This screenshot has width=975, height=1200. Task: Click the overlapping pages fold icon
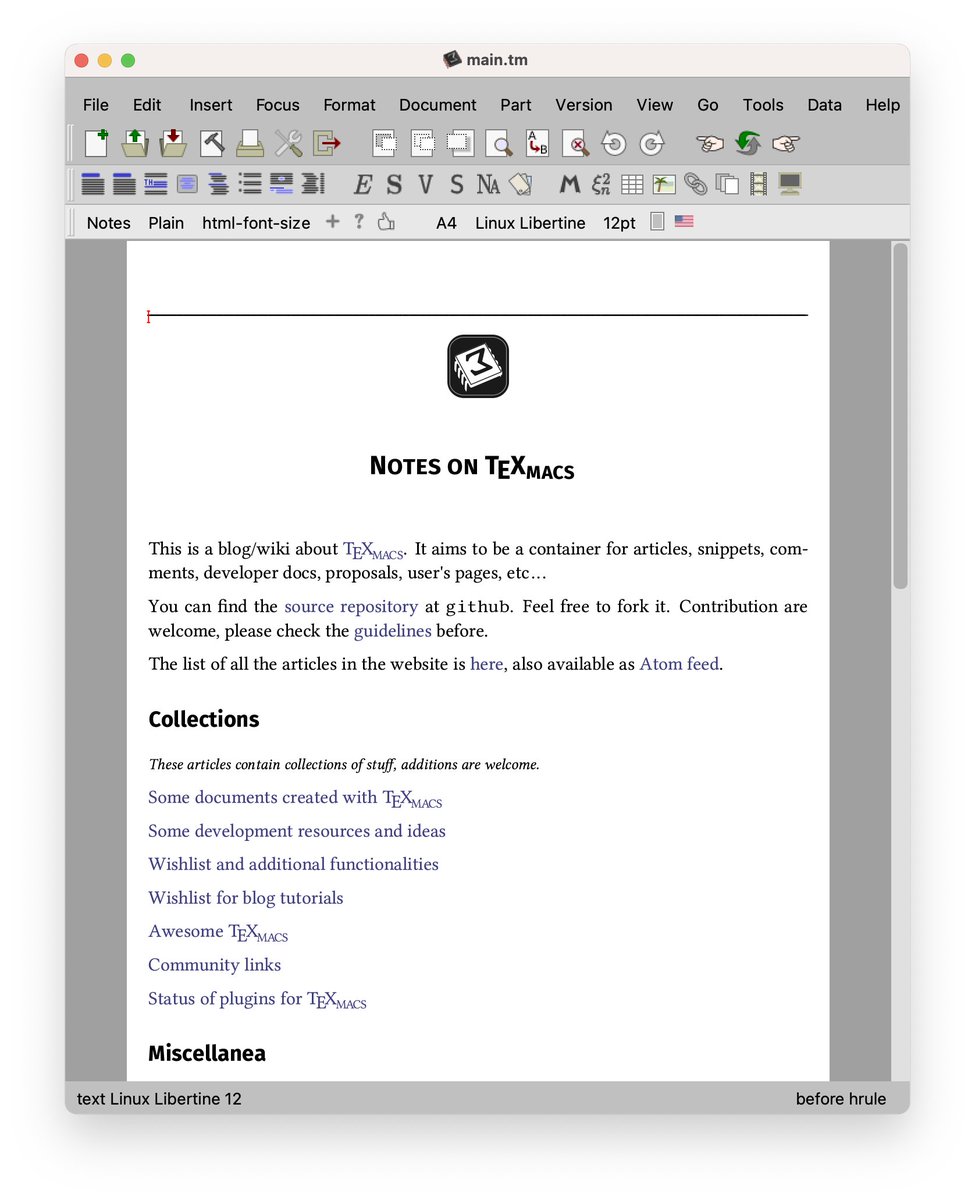point(727,184)
